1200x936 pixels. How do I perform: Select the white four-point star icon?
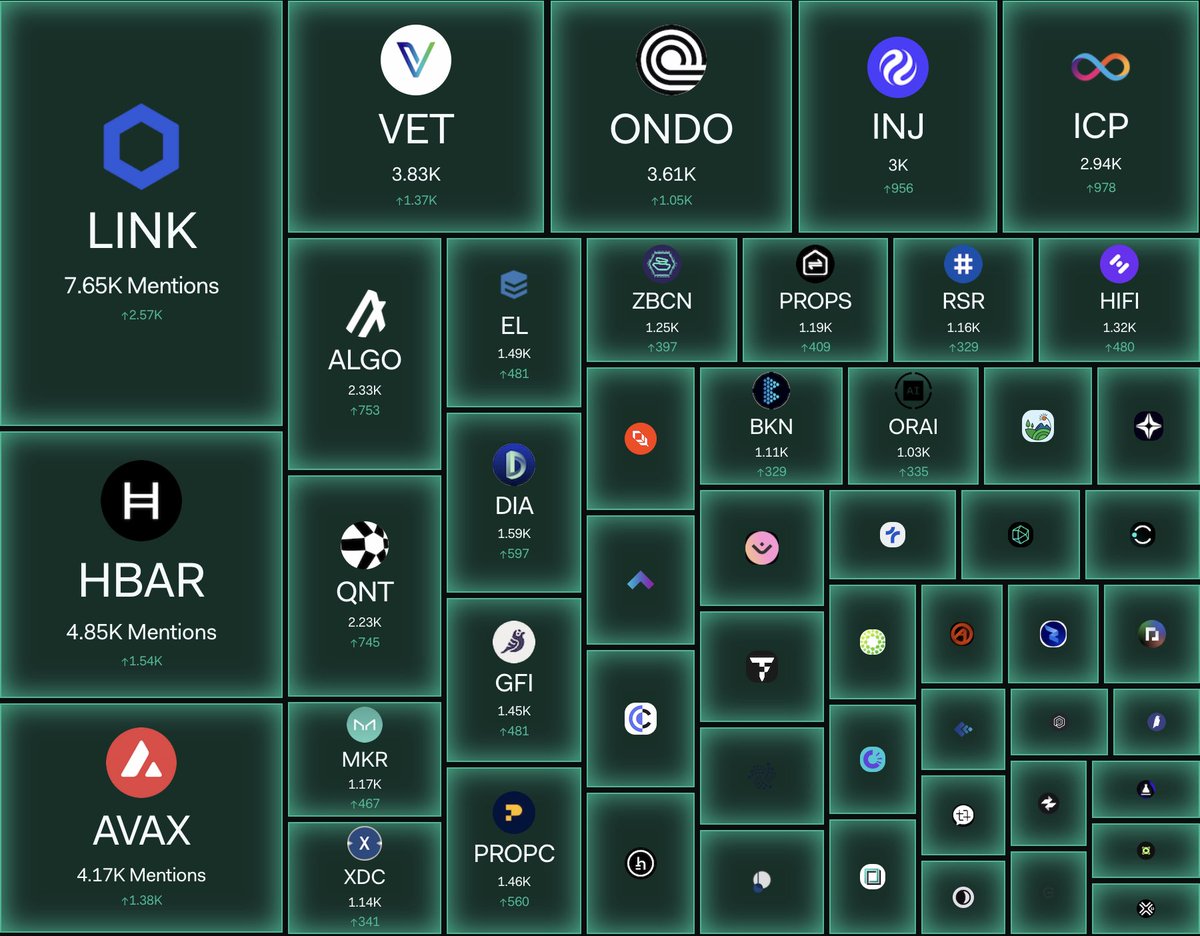coord(1149,426)
